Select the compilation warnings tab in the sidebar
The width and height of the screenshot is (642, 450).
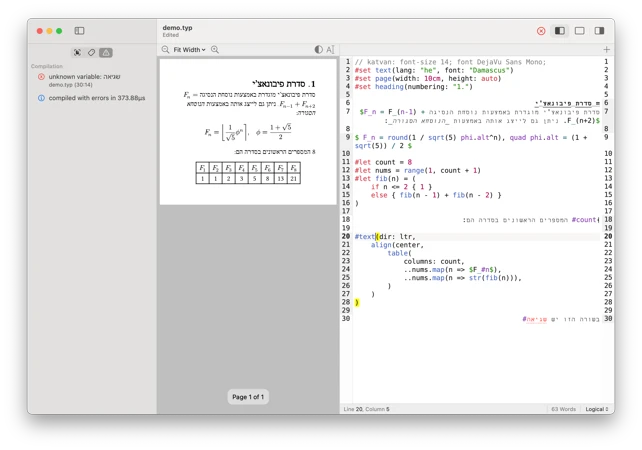coord(106,52)
